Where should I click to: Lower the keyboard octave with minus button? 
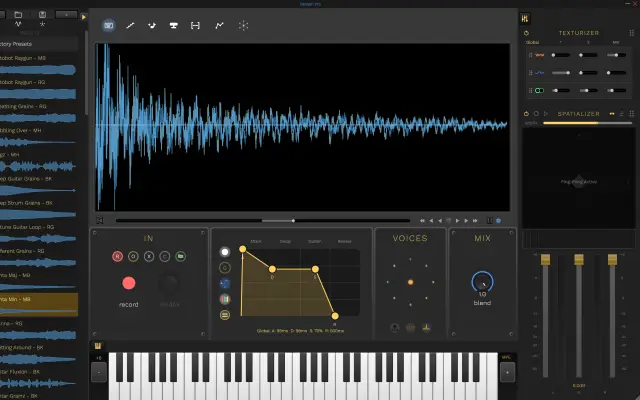point(99,372)
